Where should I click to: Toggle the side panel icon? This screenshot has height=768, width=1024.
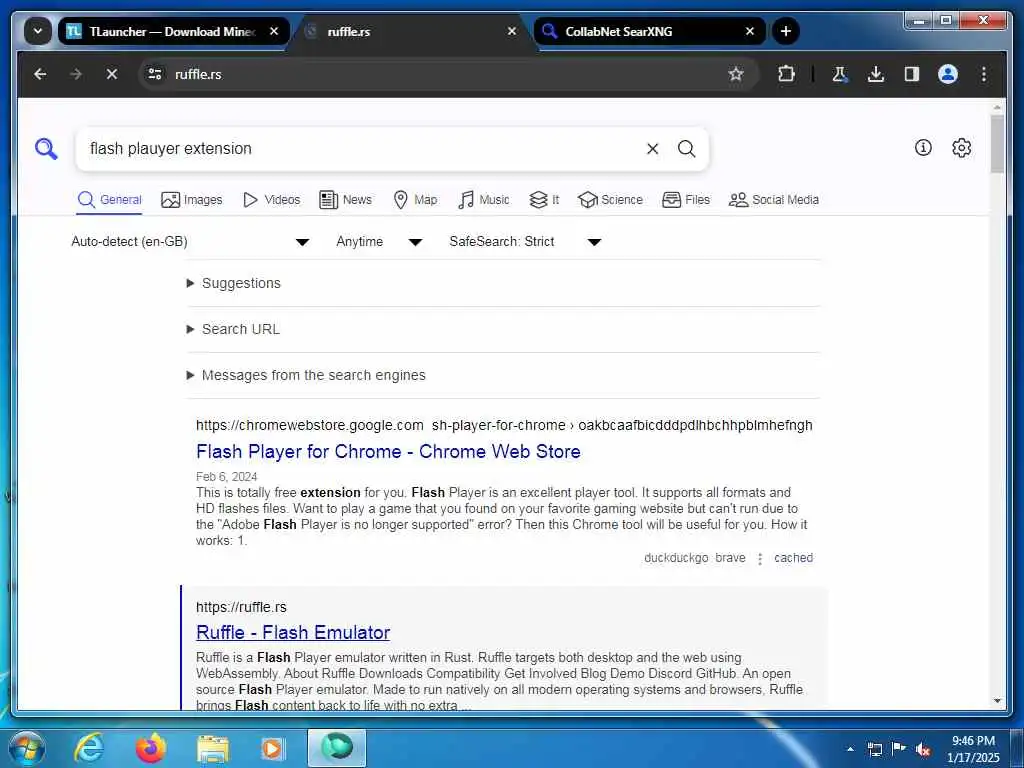(912, 74)
